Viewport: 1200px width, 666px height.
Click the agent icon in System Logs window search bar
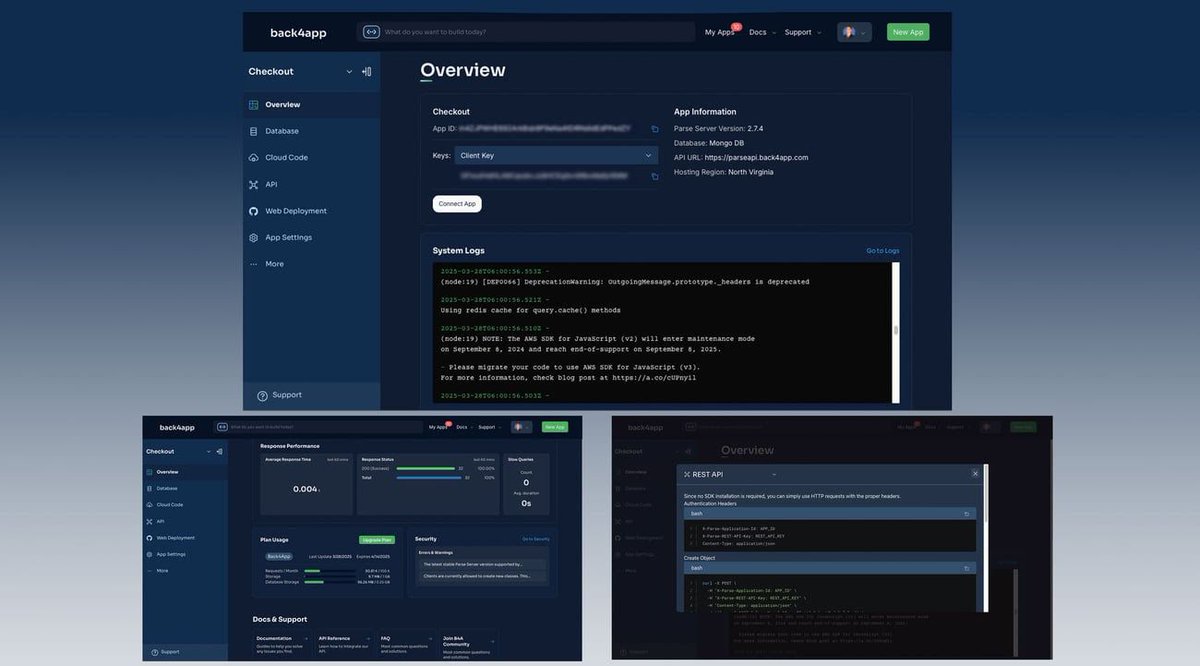pos(372,32)
